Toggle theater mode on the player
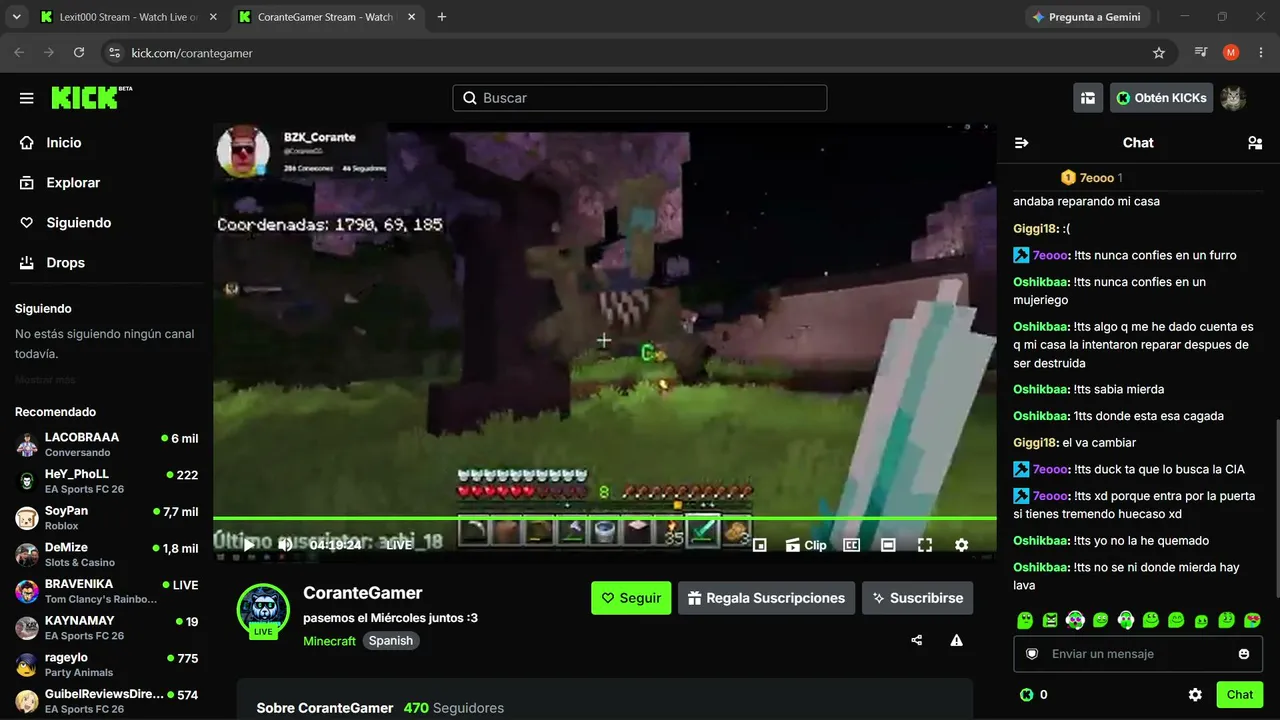This screenshot has width=1280, height=720. 888,545
